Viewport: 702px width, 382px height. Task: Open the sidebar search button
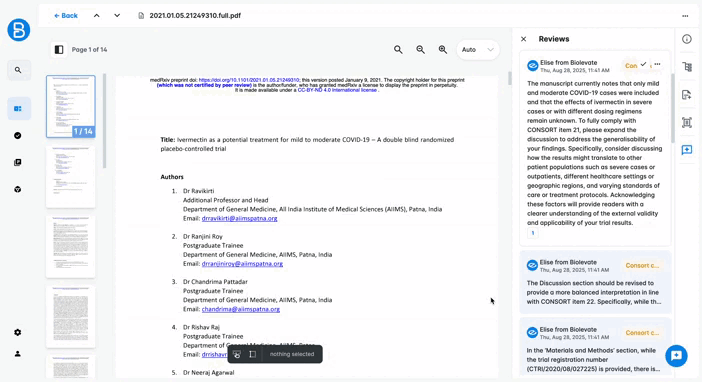(x=19, y=70)
